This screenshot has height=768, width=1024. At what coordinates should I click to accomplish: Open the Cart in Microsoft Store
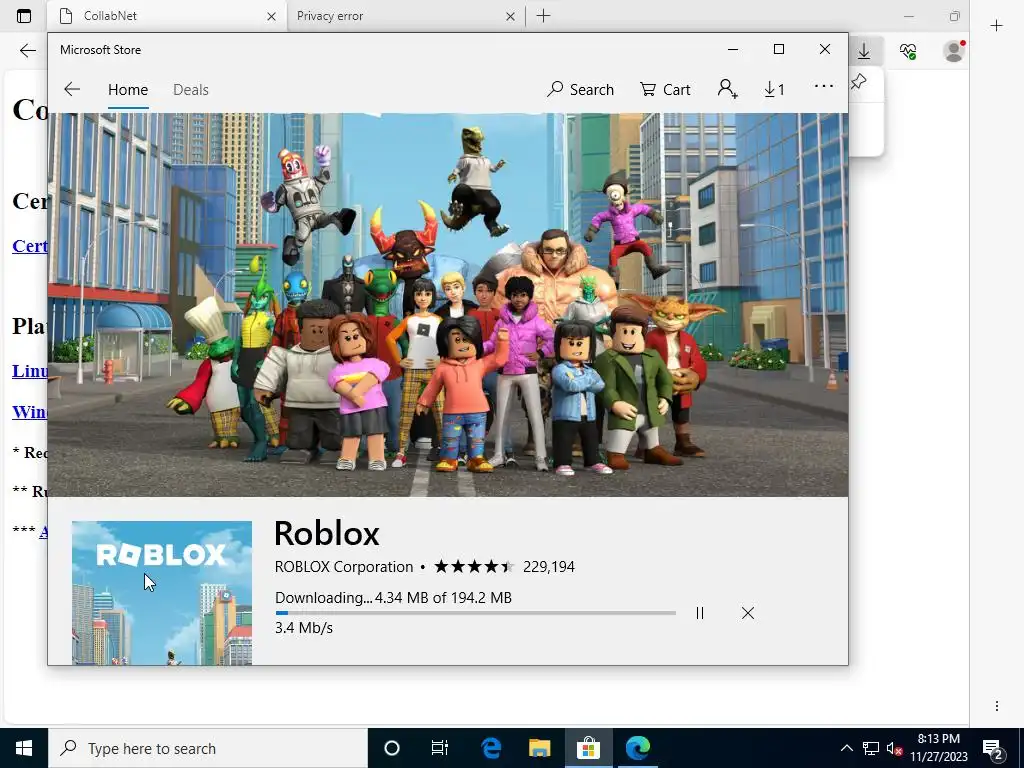tap(665, 89)
